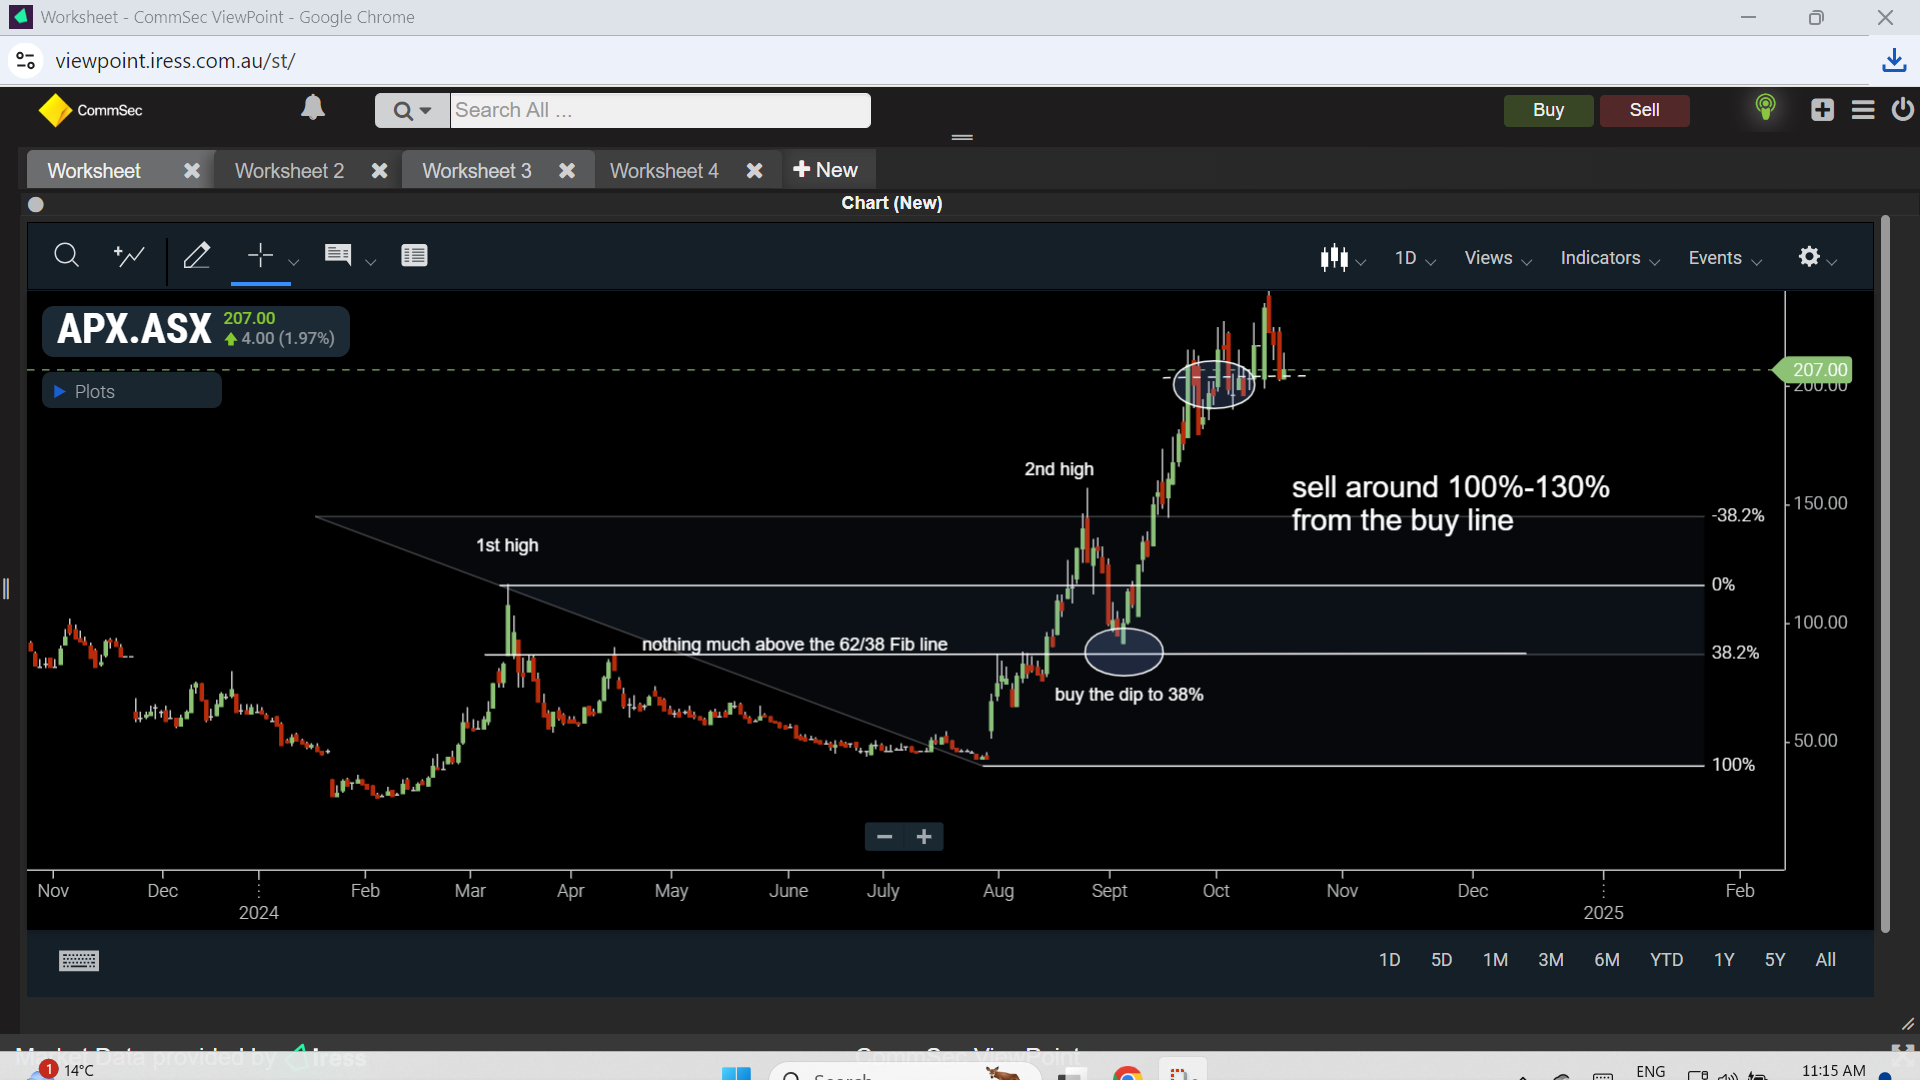This screenshot has width=1920, height=1080.
Task: Expand the Plots panel
Action: click(131, 391)
